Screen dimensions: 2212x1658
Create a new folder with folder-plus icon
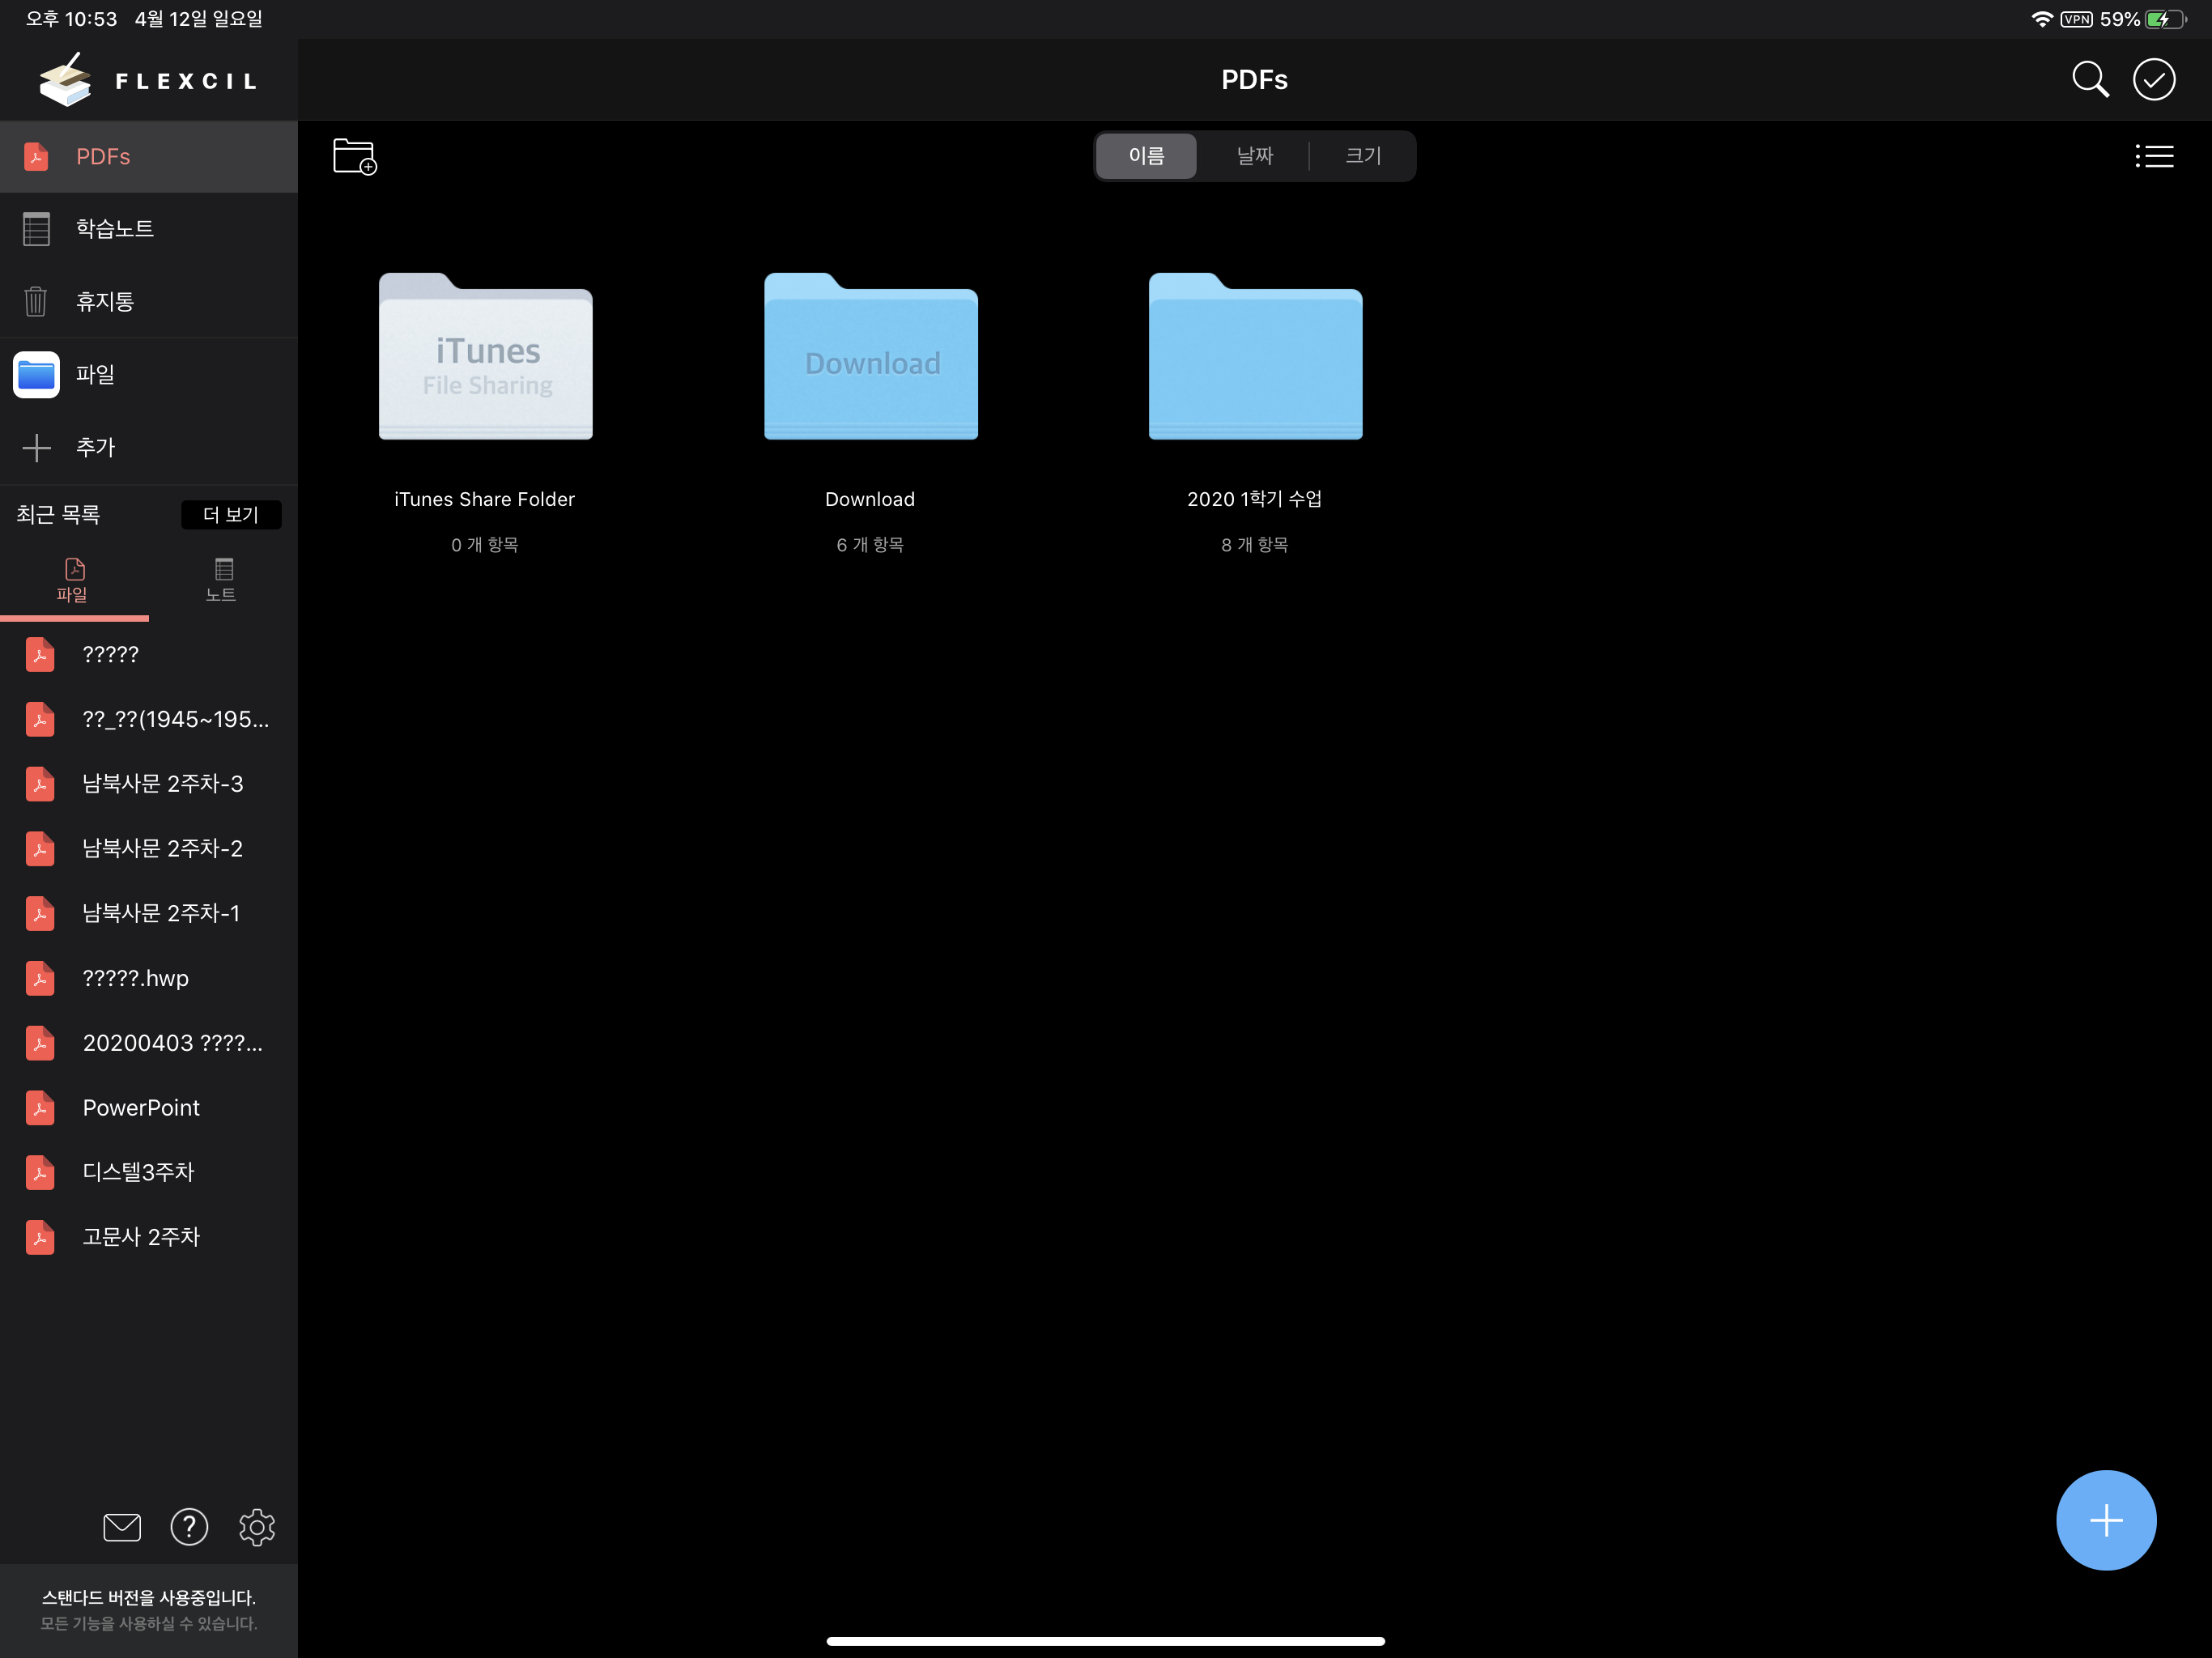[x=354, y=156]
